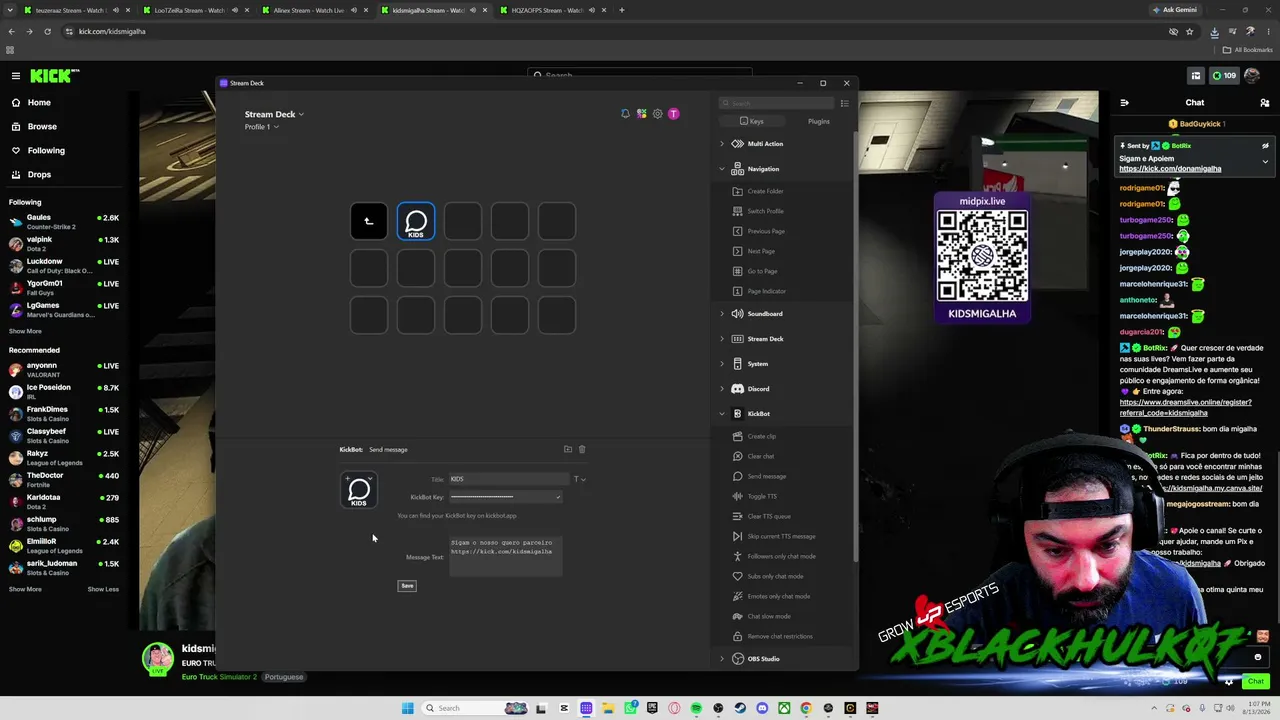Open Stream Deck notifications bell
Screen dimensions: 1280x720
click(625, 114)
